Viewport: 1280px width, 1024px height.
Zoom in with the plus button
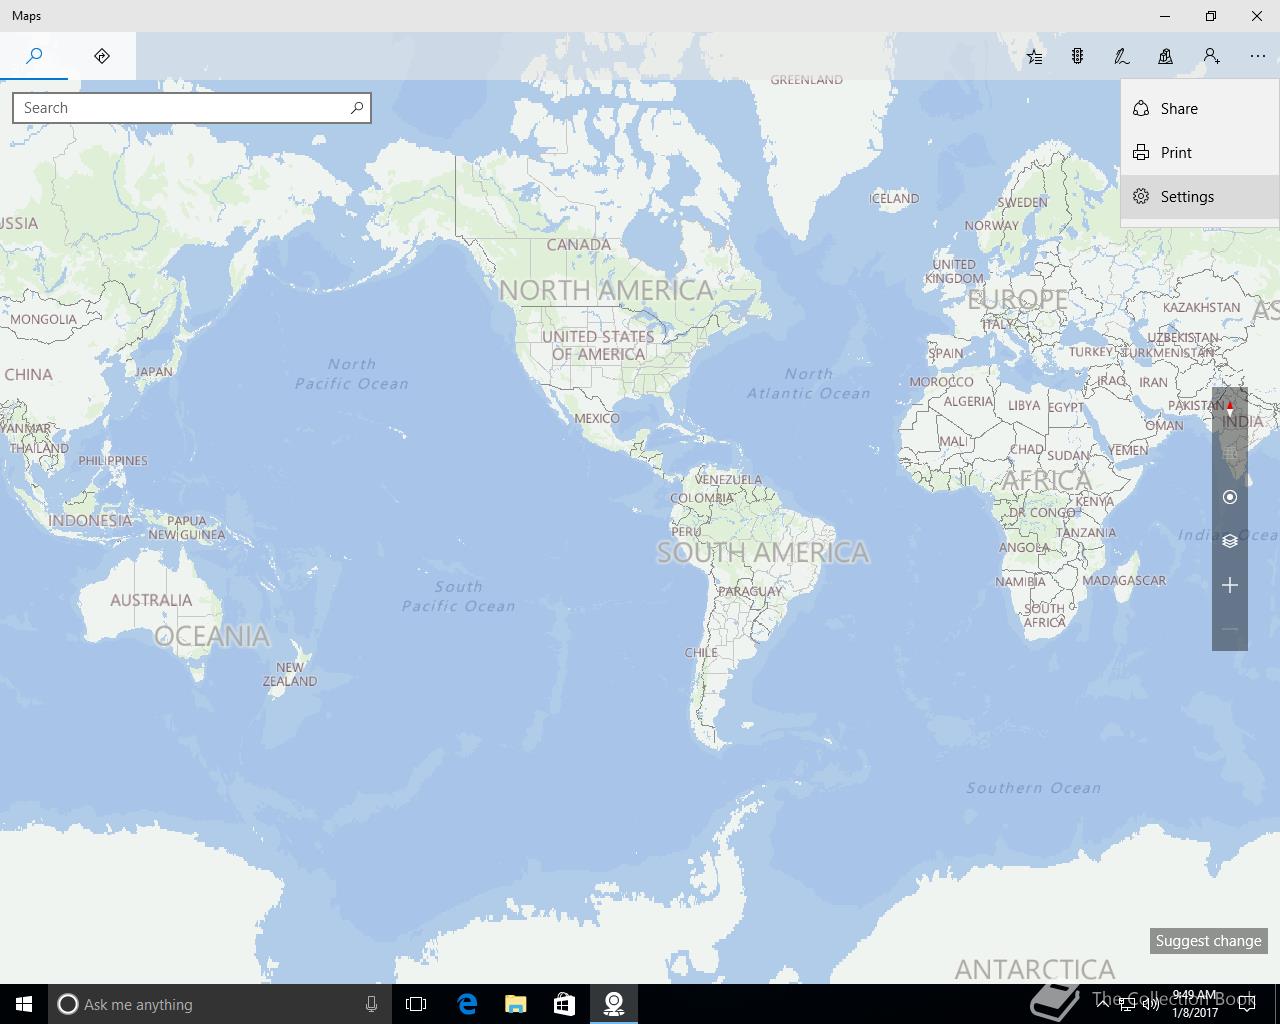(1230, 585)
